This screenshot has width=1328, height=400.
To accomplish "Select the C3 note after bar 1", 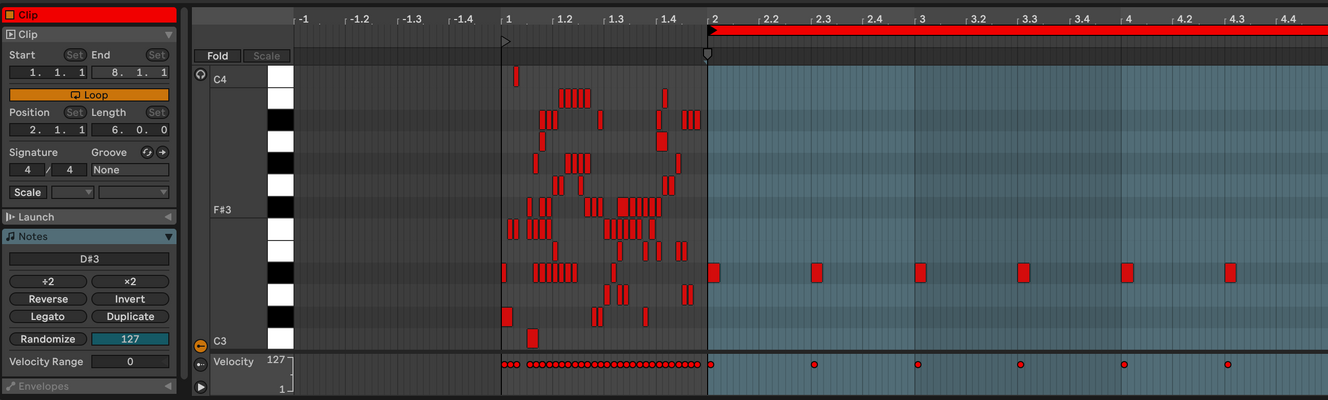I will pos(532,338).
